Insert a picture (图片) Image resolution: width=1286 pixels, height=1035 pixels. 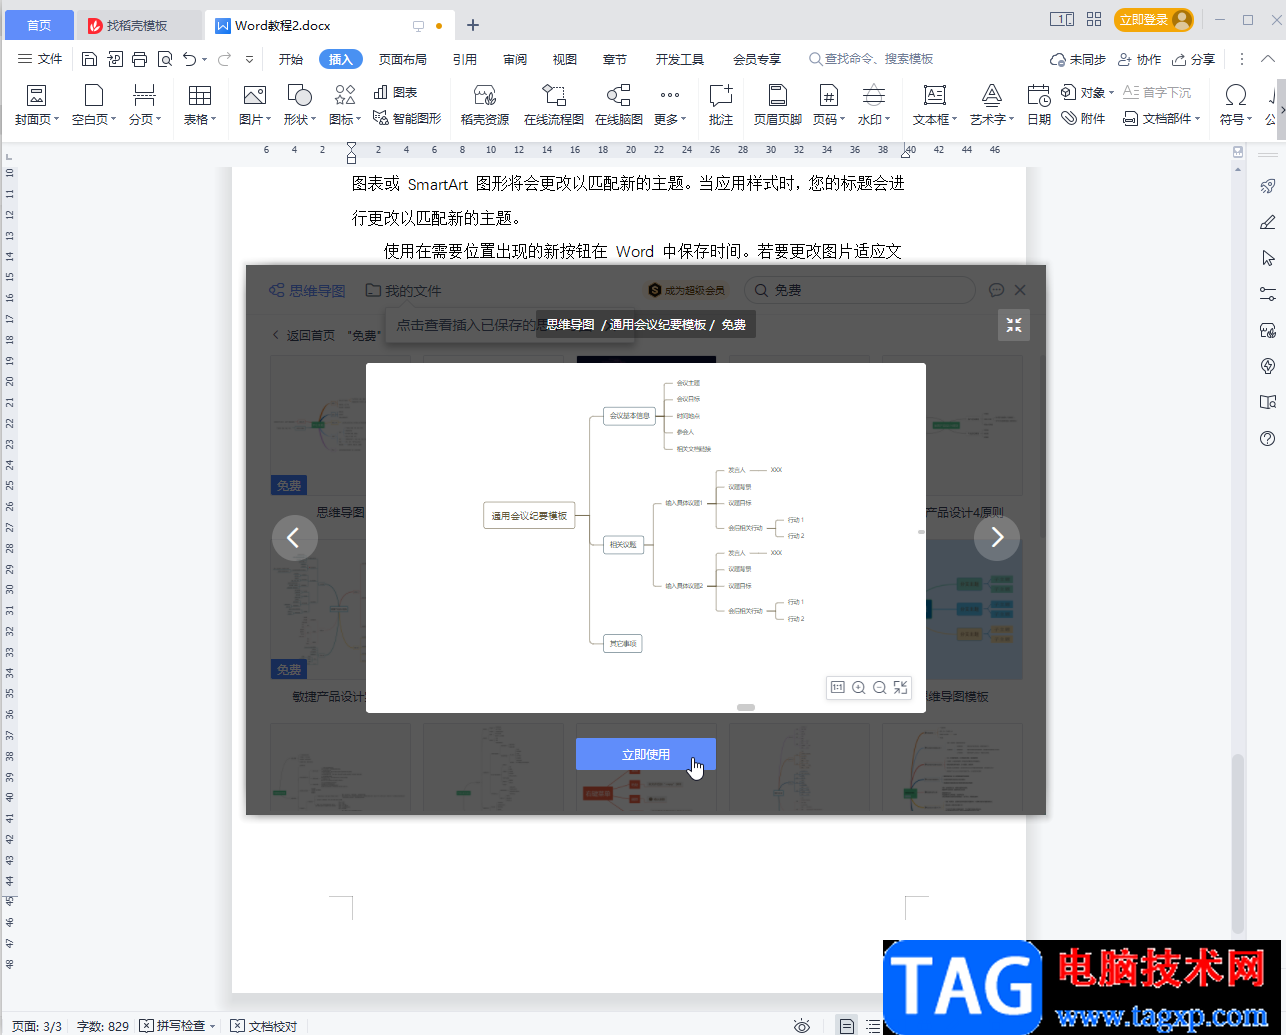255,105
